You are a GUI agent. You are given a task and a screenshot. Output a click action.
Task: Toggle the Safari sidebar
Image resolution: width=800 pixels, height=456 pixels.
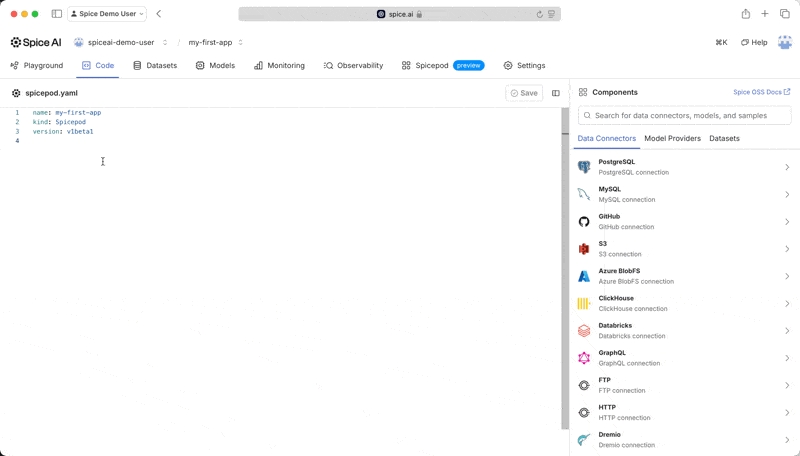[56, 14]
